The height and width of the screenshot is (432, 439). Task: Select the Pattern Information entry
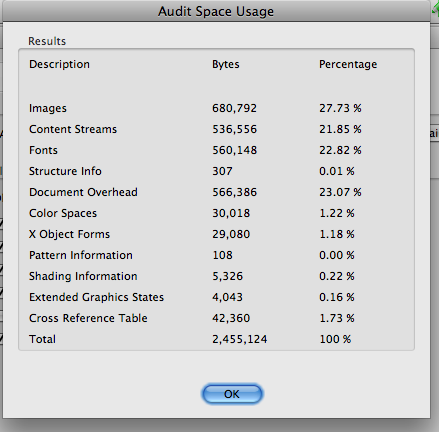pyautogui.click(x=81, y=255)
